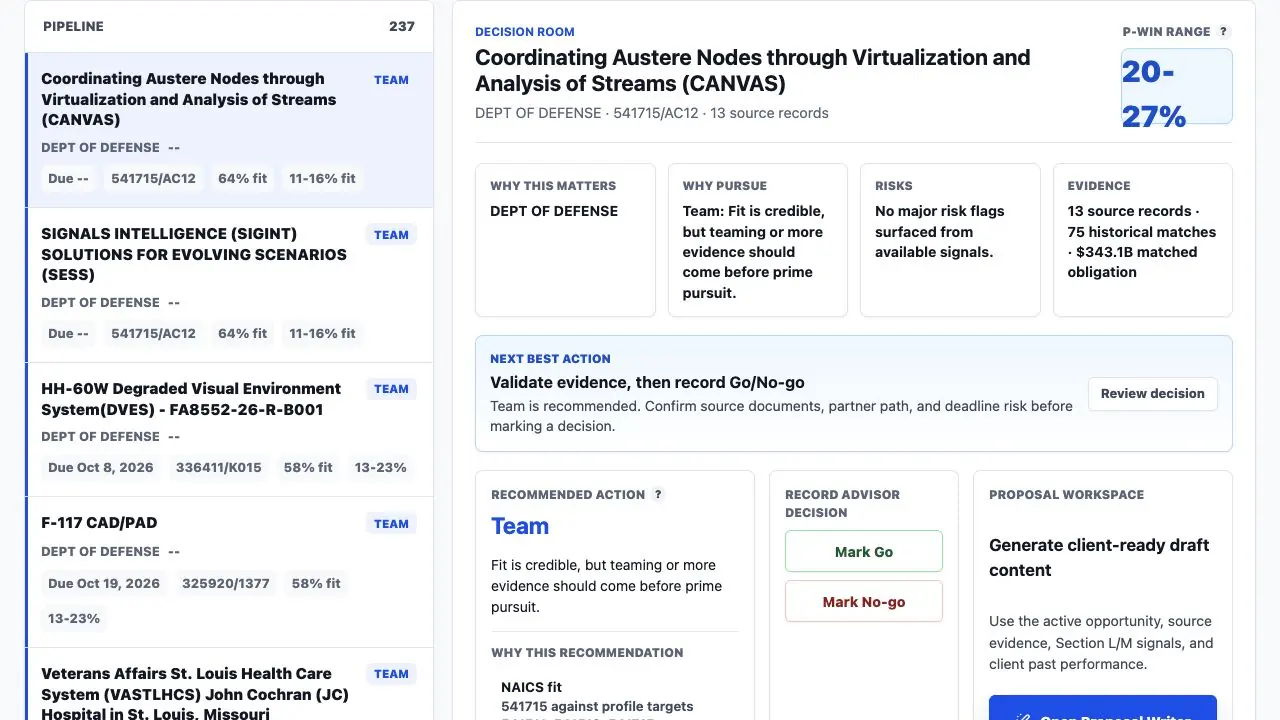
Task: Click TEAM badge on HH-60W row
Action: click(391, 389)
